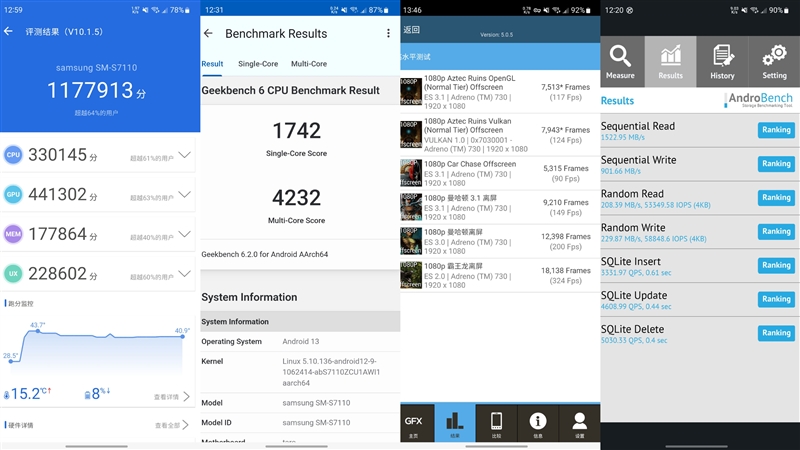This screenshot has height=450, width=800.
Task: Click Ranking button for SQLite Delete
Action: click(776, 333)
